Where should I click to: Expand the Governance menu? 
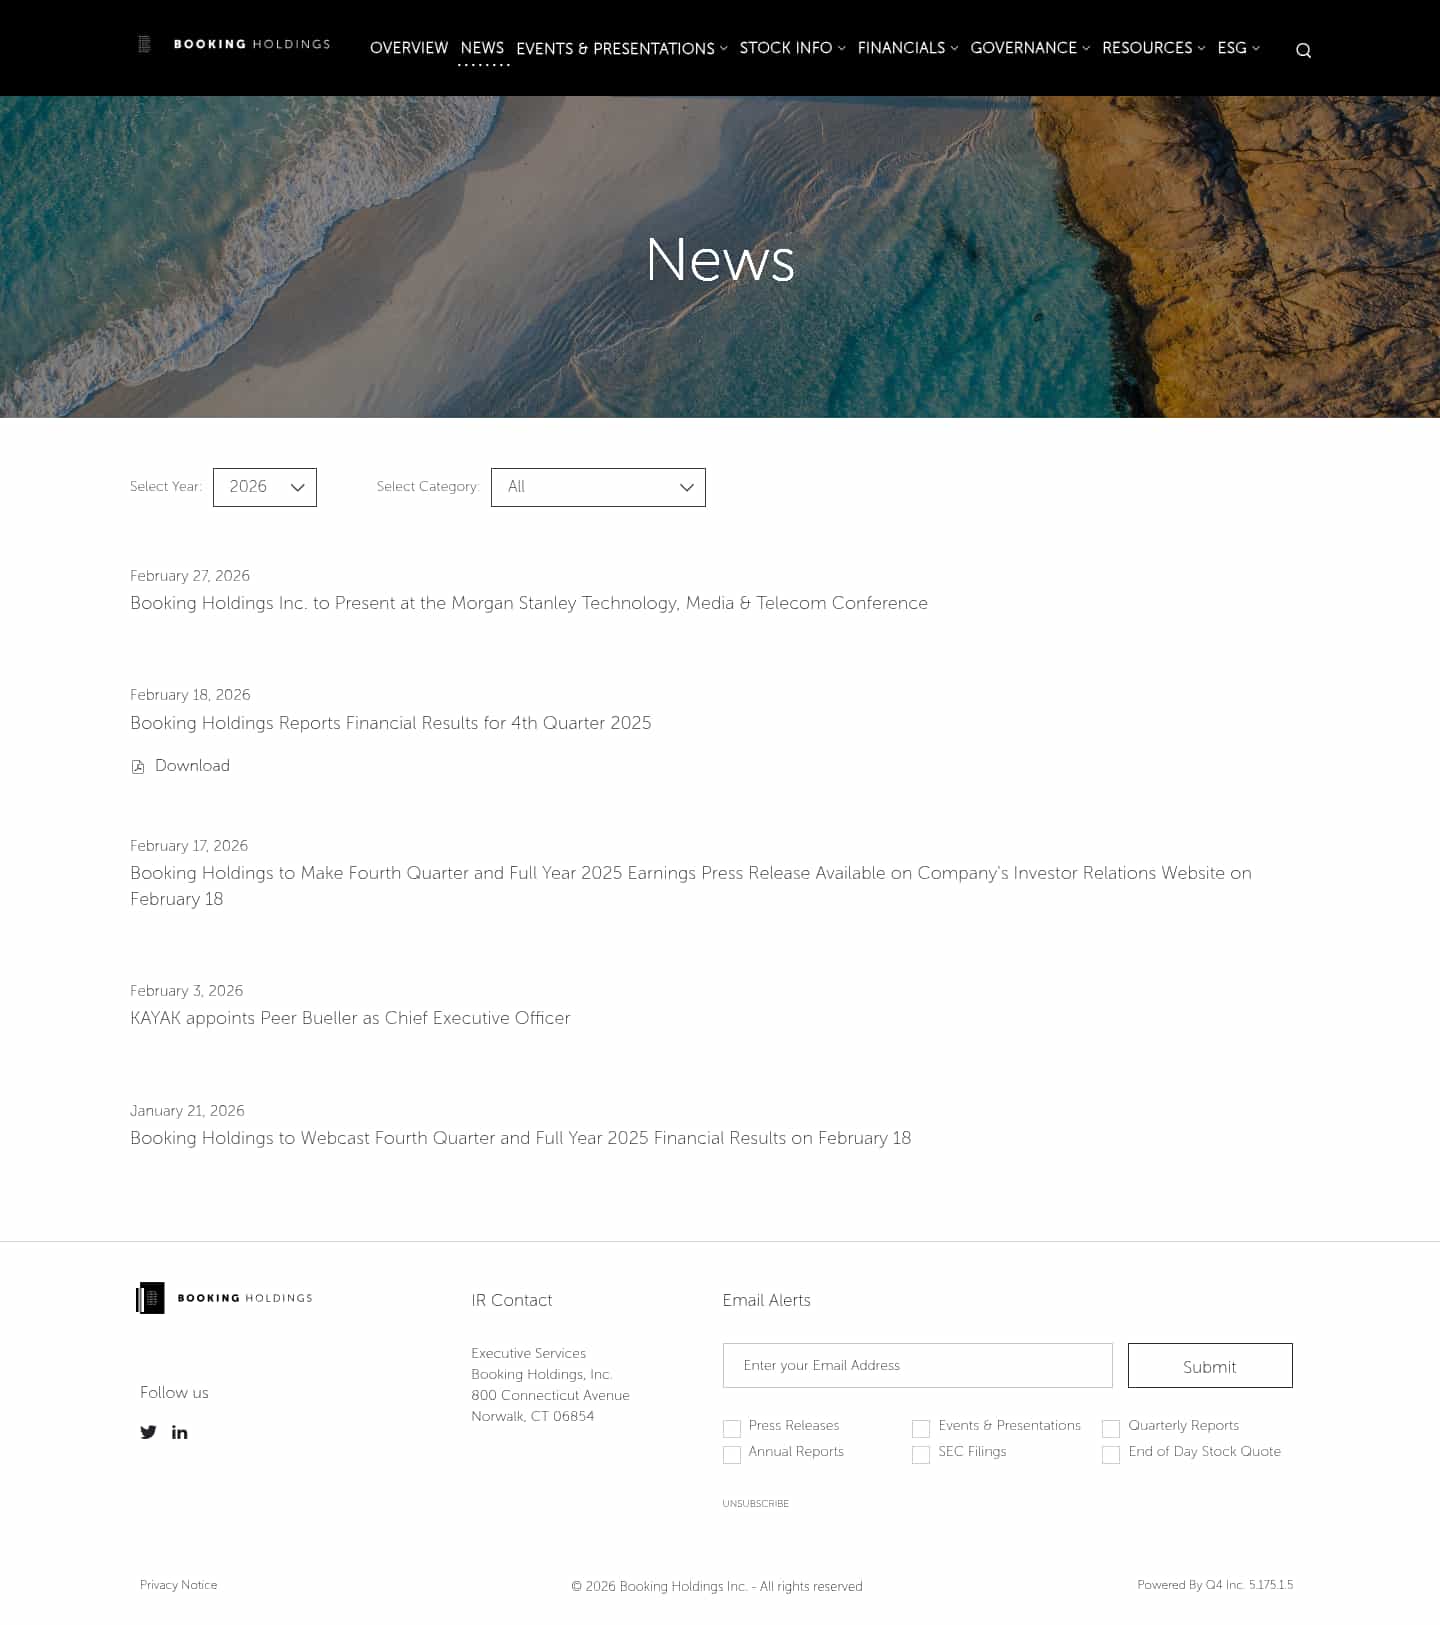pyautogui.click(x=1030, y=48)
